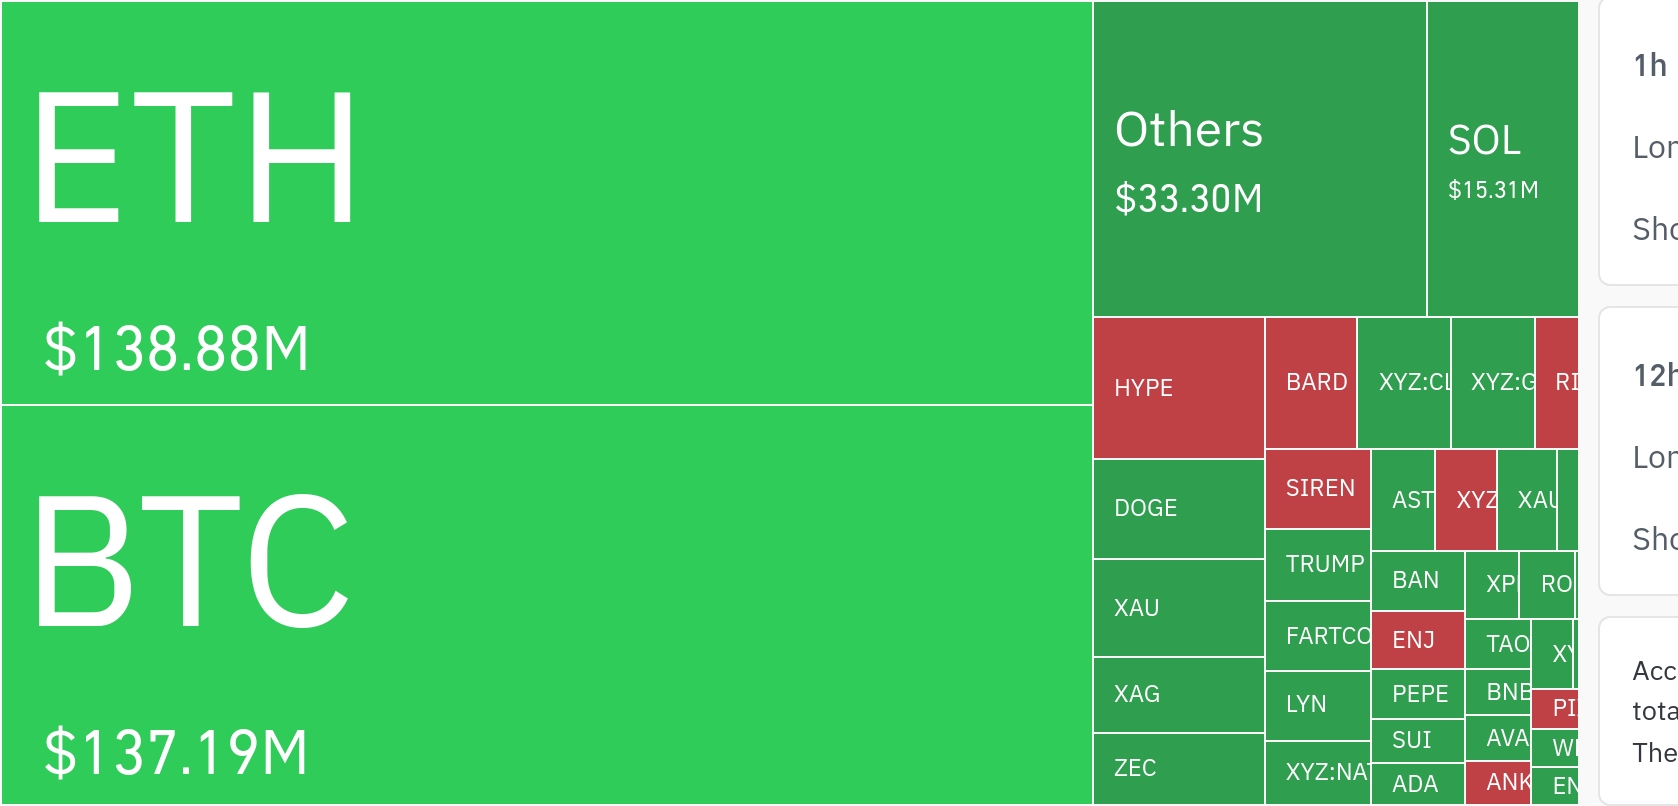Select the red ENJ tile
Viewport: 1678px width, 806px height.
[1417, 640]
